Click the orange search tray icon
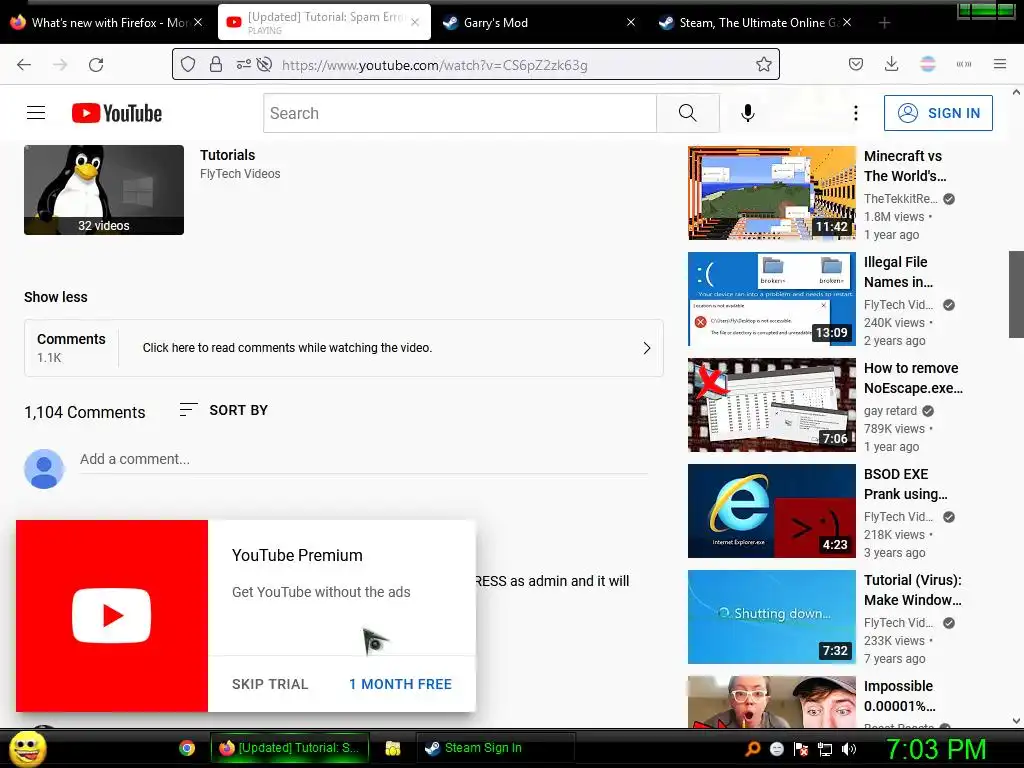 coord(752,749)
